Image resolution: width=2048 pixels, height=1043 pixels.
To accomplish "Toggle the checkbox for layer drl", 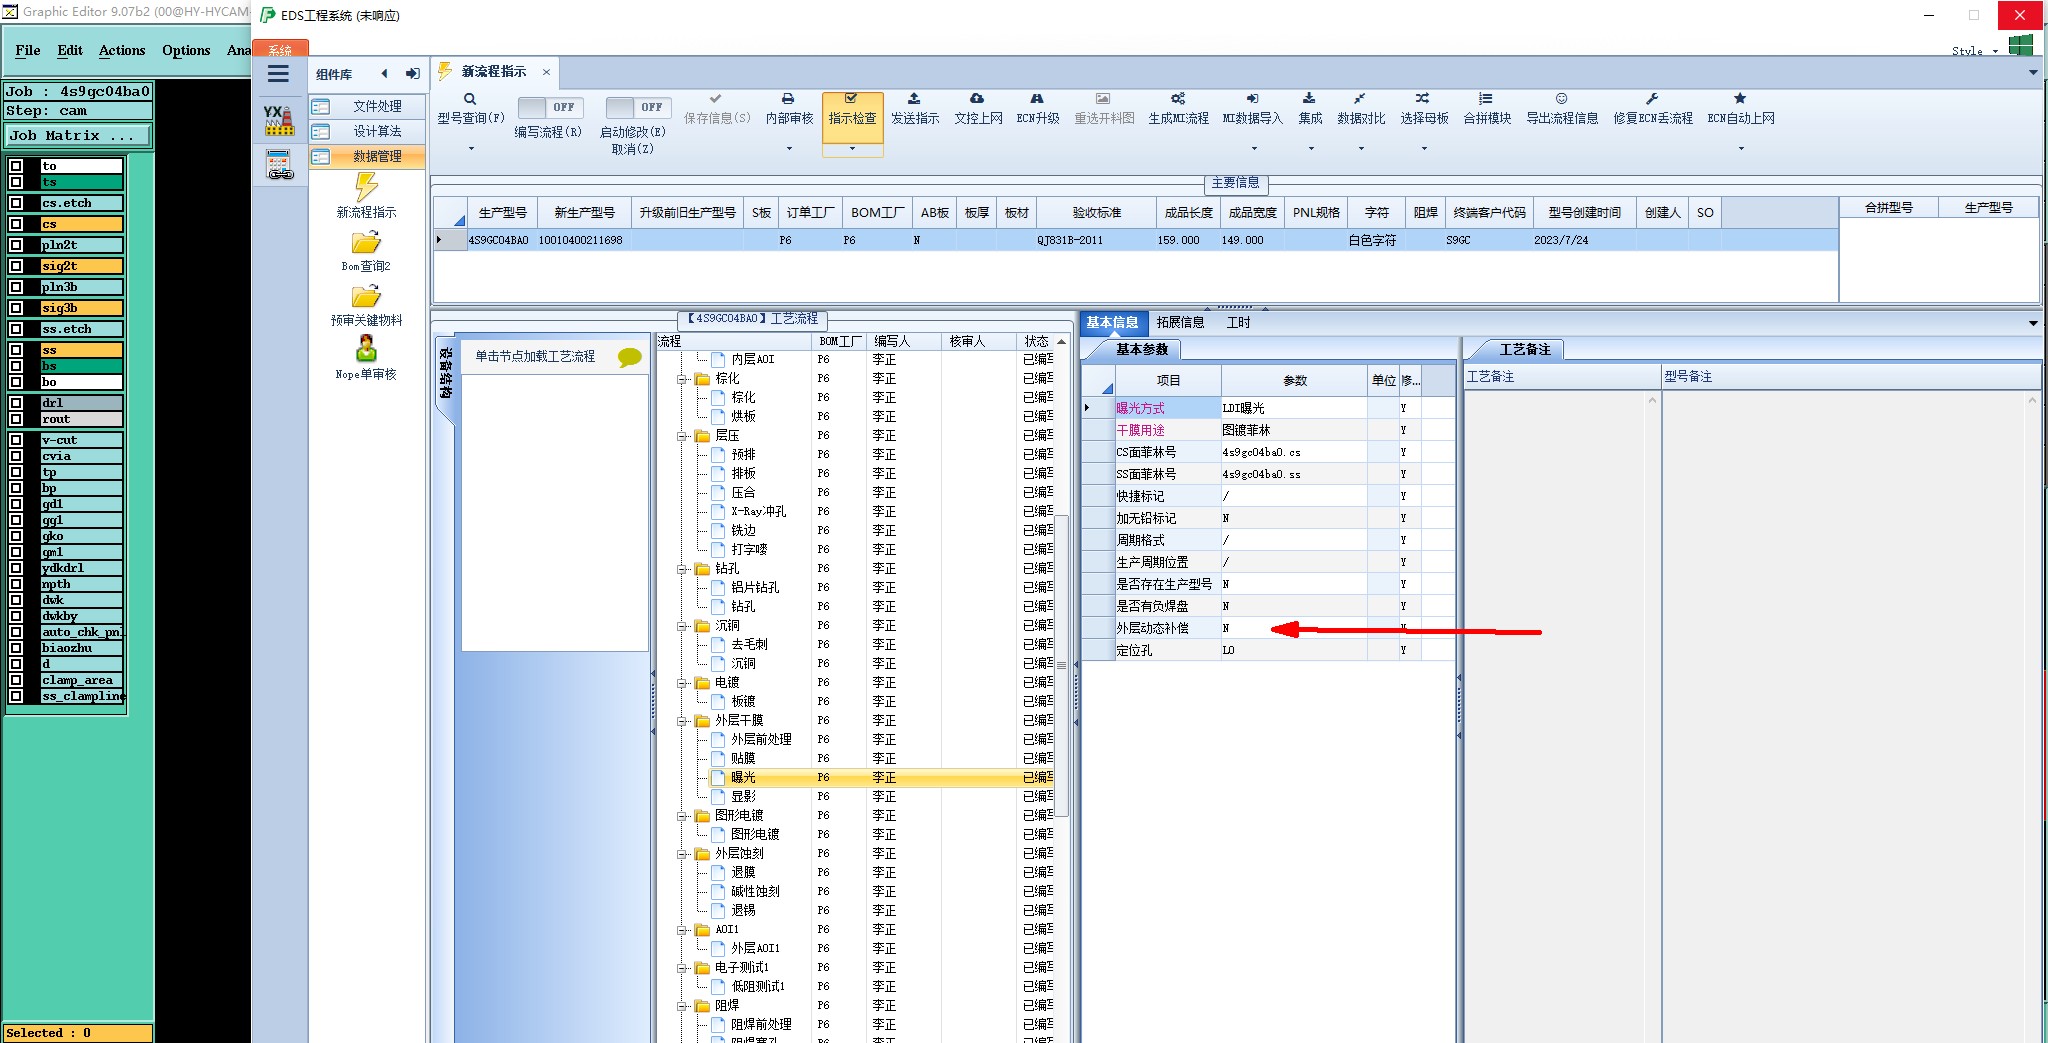I will tap(16, 403).
